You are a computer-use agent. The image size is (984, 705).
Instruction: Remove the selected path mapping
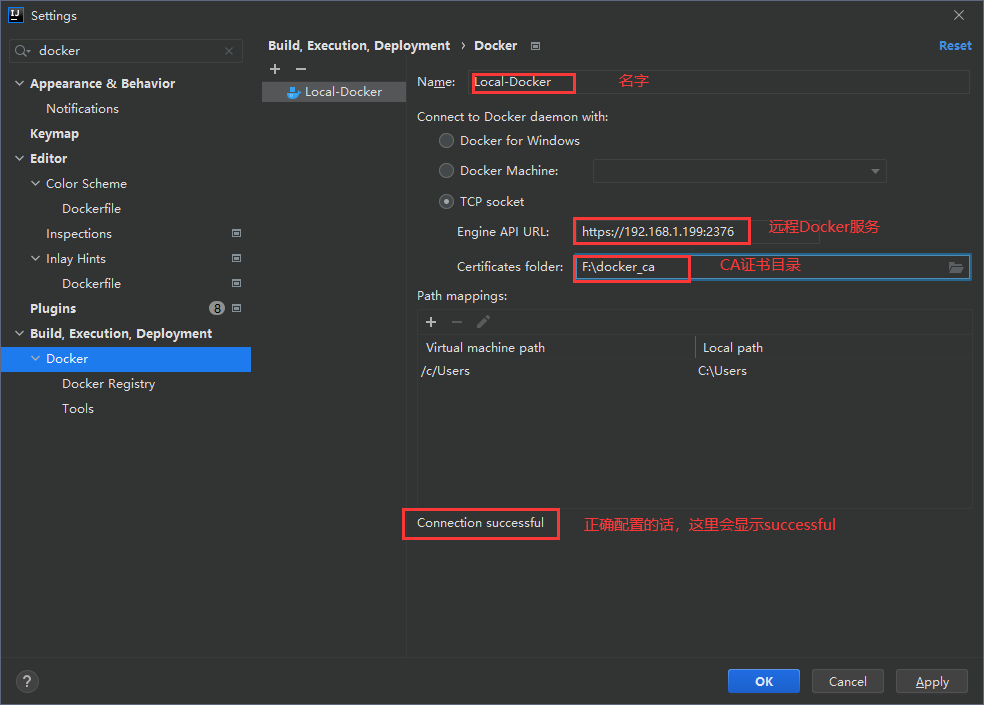[x=457, y=322]
